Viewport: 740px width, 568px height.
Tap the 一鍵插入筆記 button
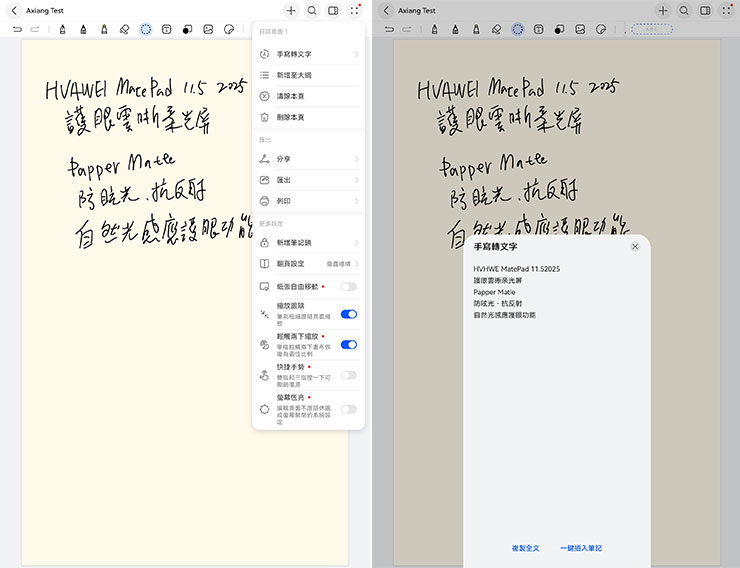click(x=580, y=548)
